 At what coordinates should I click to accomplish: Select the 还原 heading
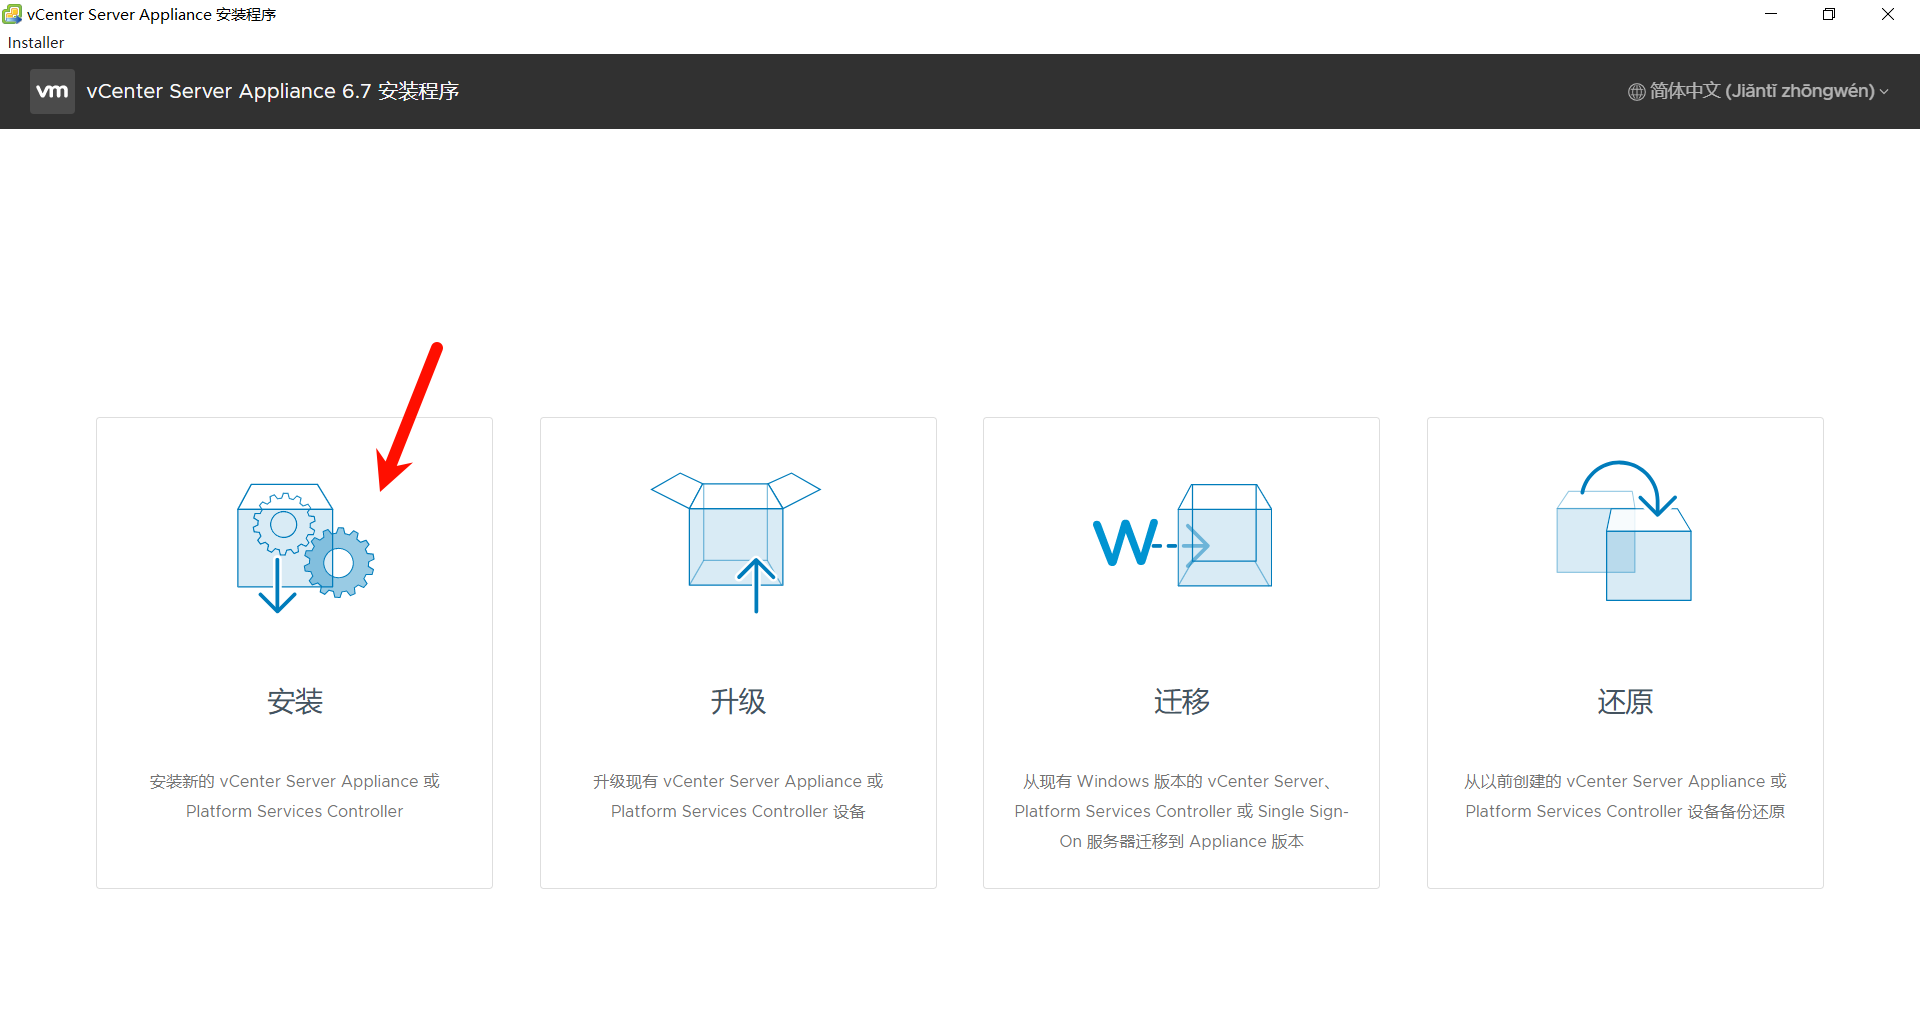pos(1625,702)
